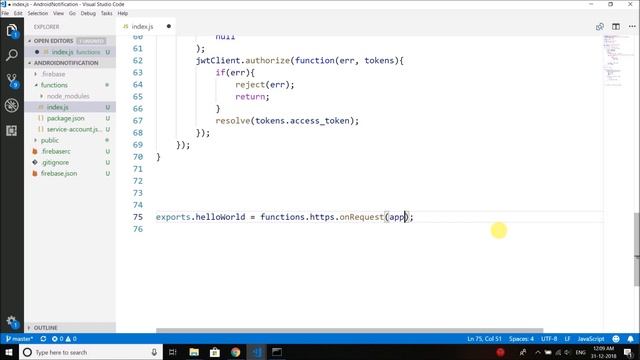
Task: Open errors and warnings count in status bar
Action: tap(64, 339)
